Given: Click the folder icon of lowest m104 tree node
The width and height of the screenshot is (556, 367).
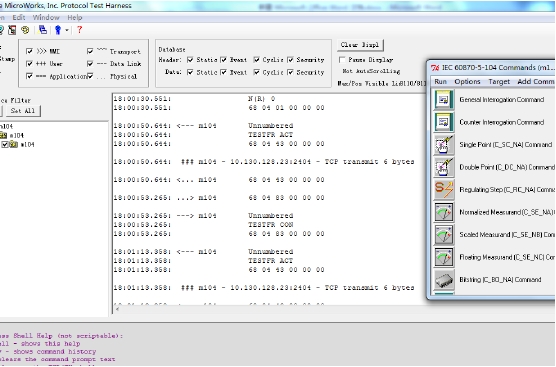Looking at the screenshot, I should click(13, 144).
